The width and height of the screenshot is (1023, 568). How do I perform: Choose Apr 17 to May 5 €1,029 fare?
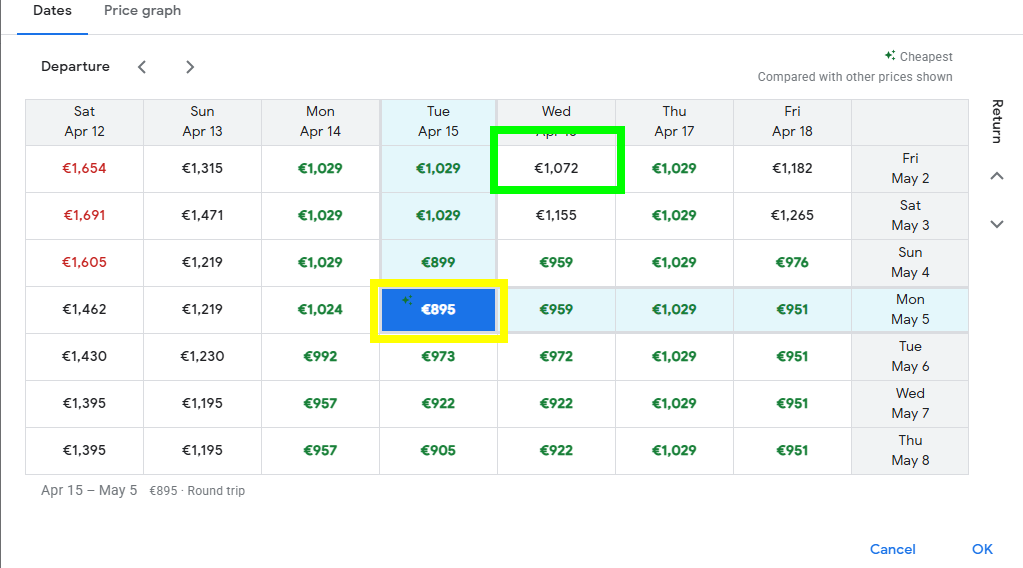pyautogui.click(x=675, y=309)
